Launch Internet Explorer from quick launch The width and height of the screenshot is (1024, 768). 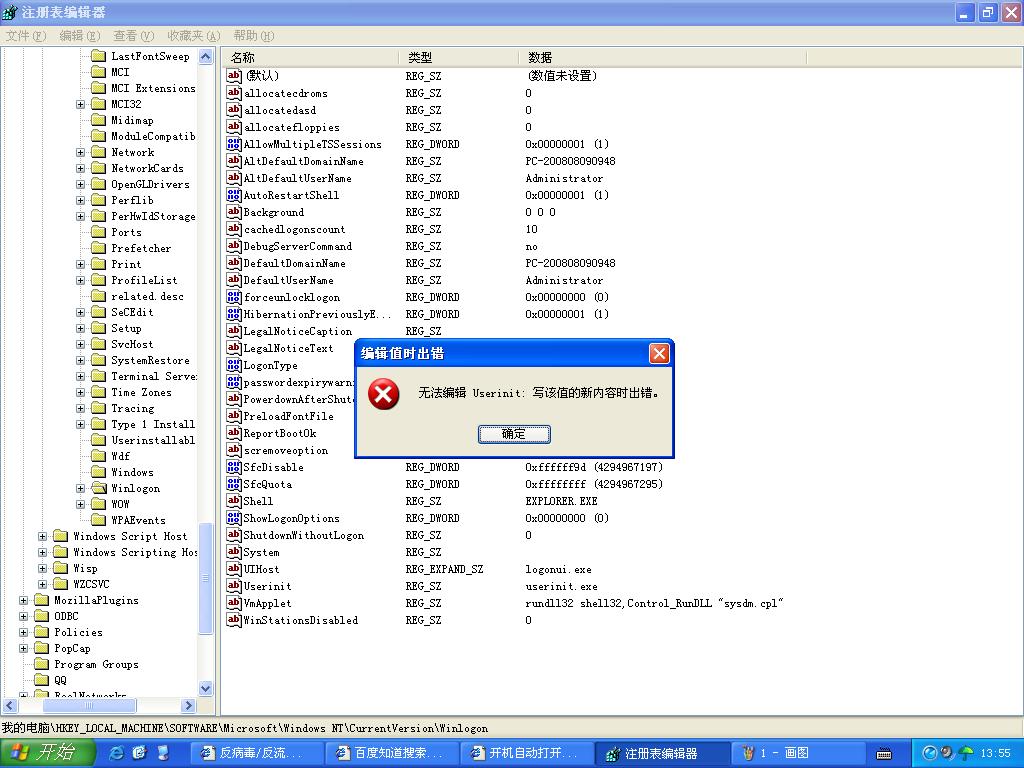pos(118,753)
